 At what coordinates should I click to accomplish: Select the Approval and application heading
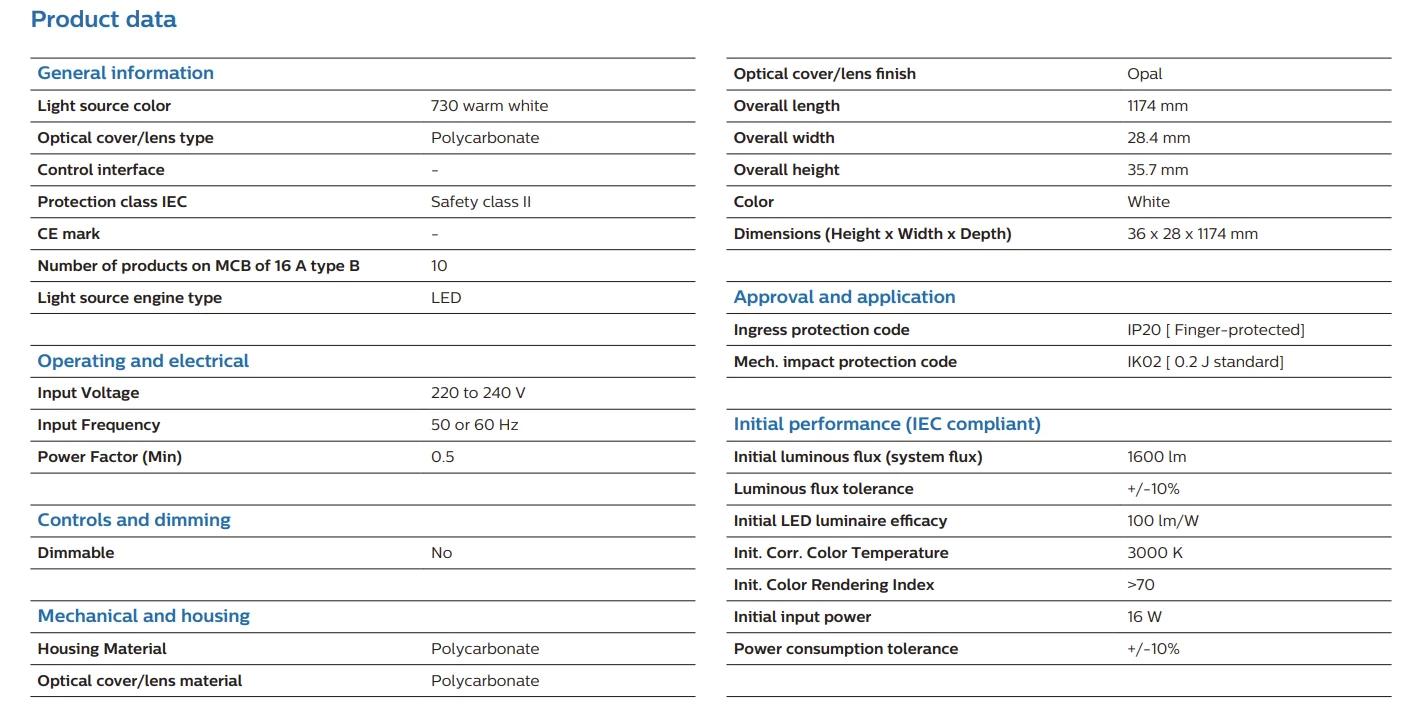(844, 297)
